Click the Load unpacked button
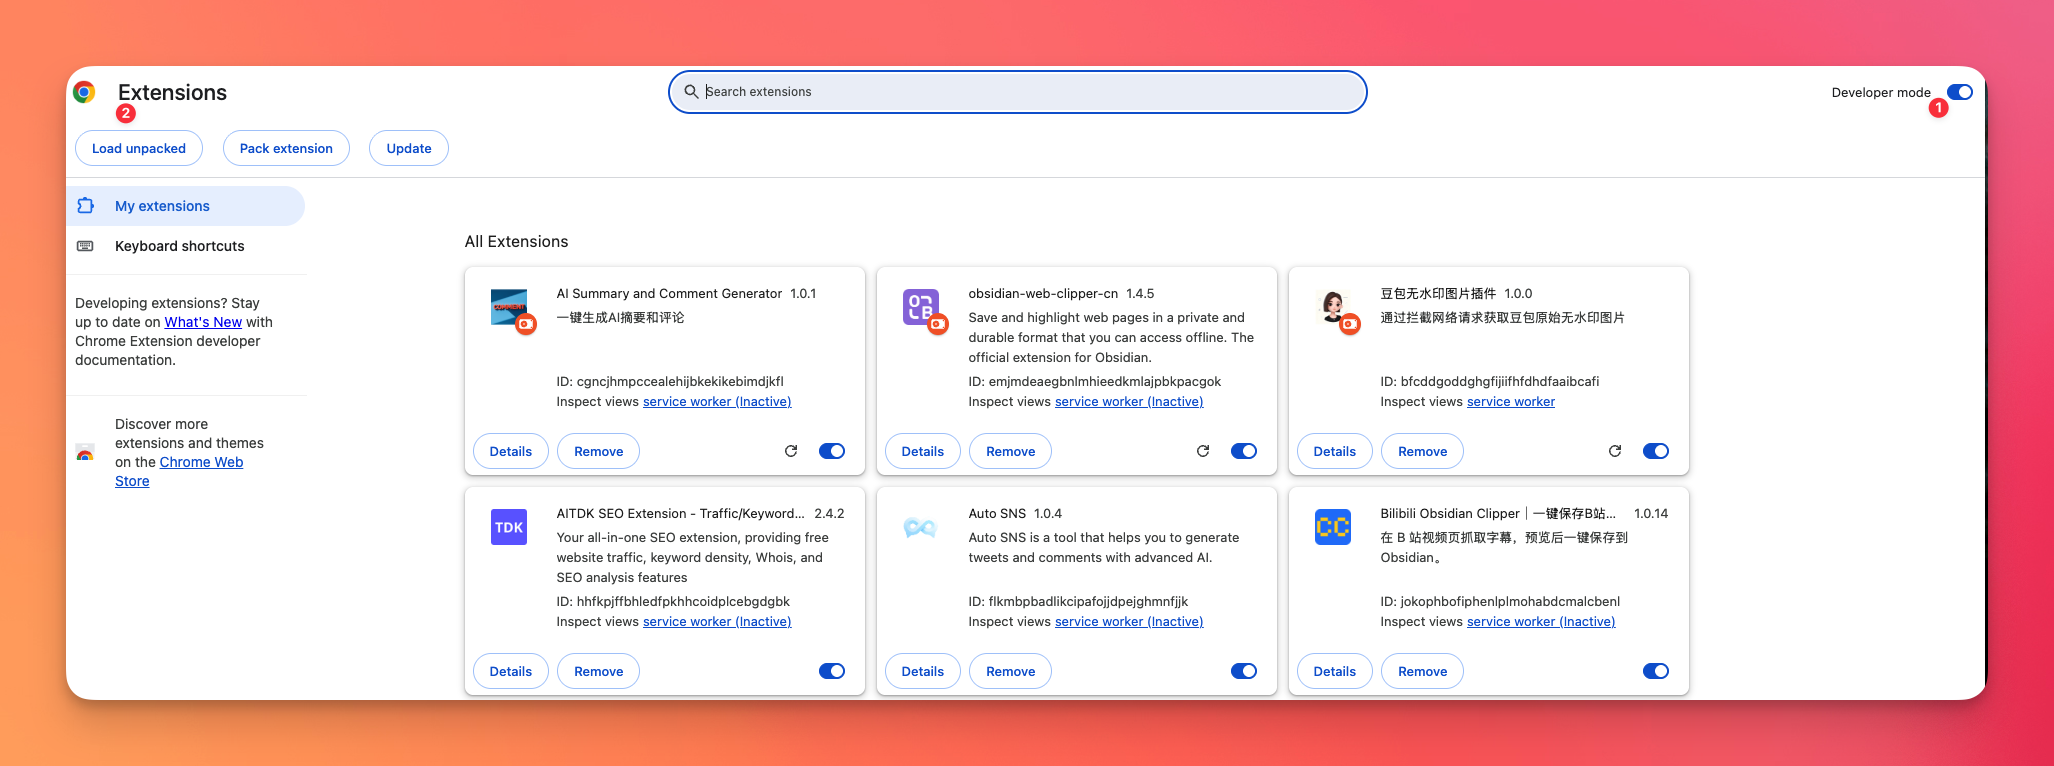This screenshot has height=766, width=2054. point(139,148)
